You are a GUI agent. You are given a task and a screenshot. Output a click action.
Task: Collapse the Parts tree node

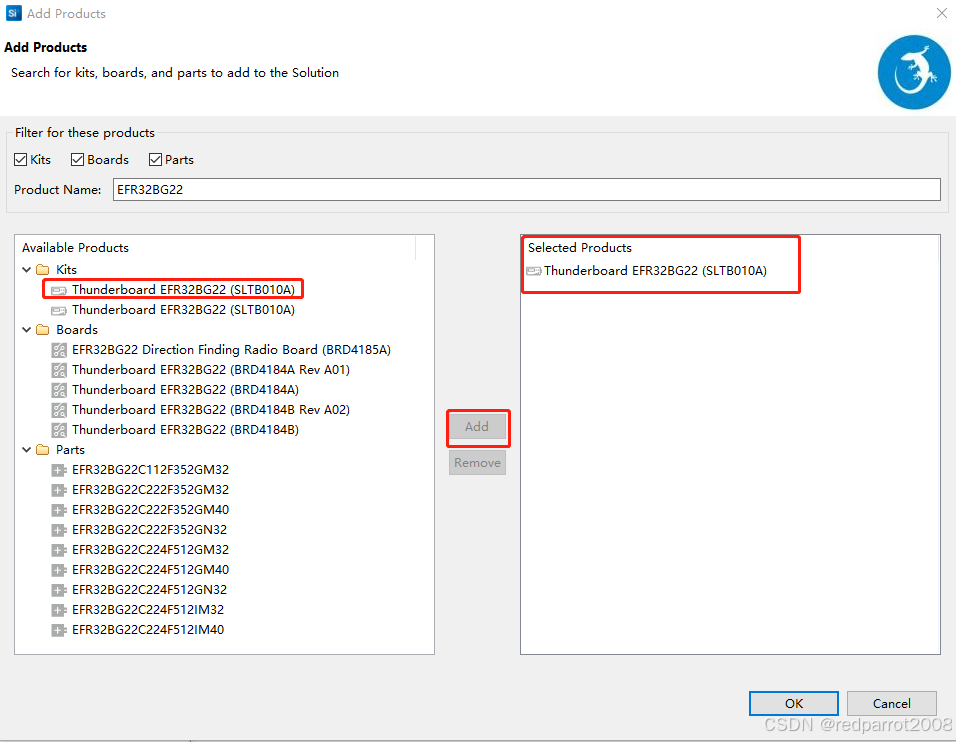(x=27, y=450)
